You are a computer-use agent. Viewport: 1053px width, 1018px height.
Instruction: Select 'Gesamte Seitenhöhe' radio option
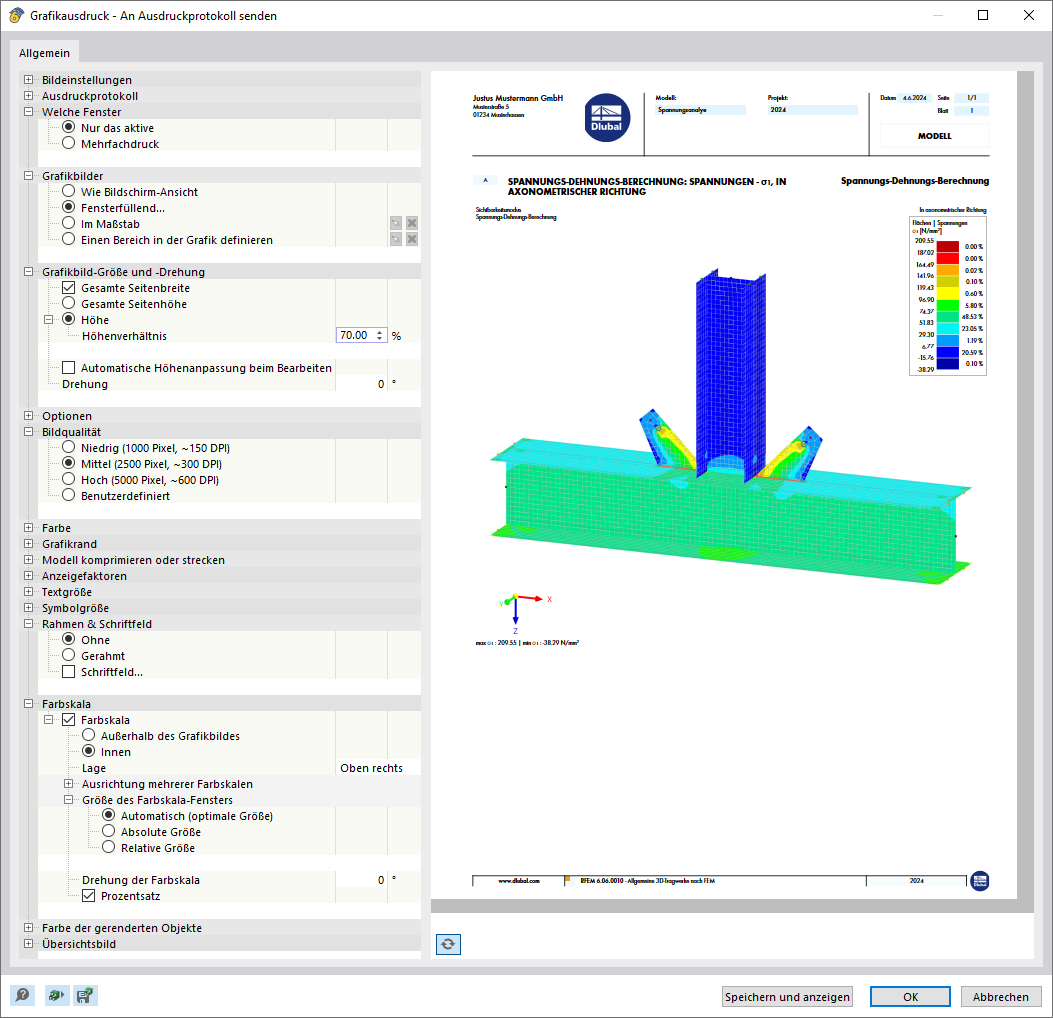68,303
